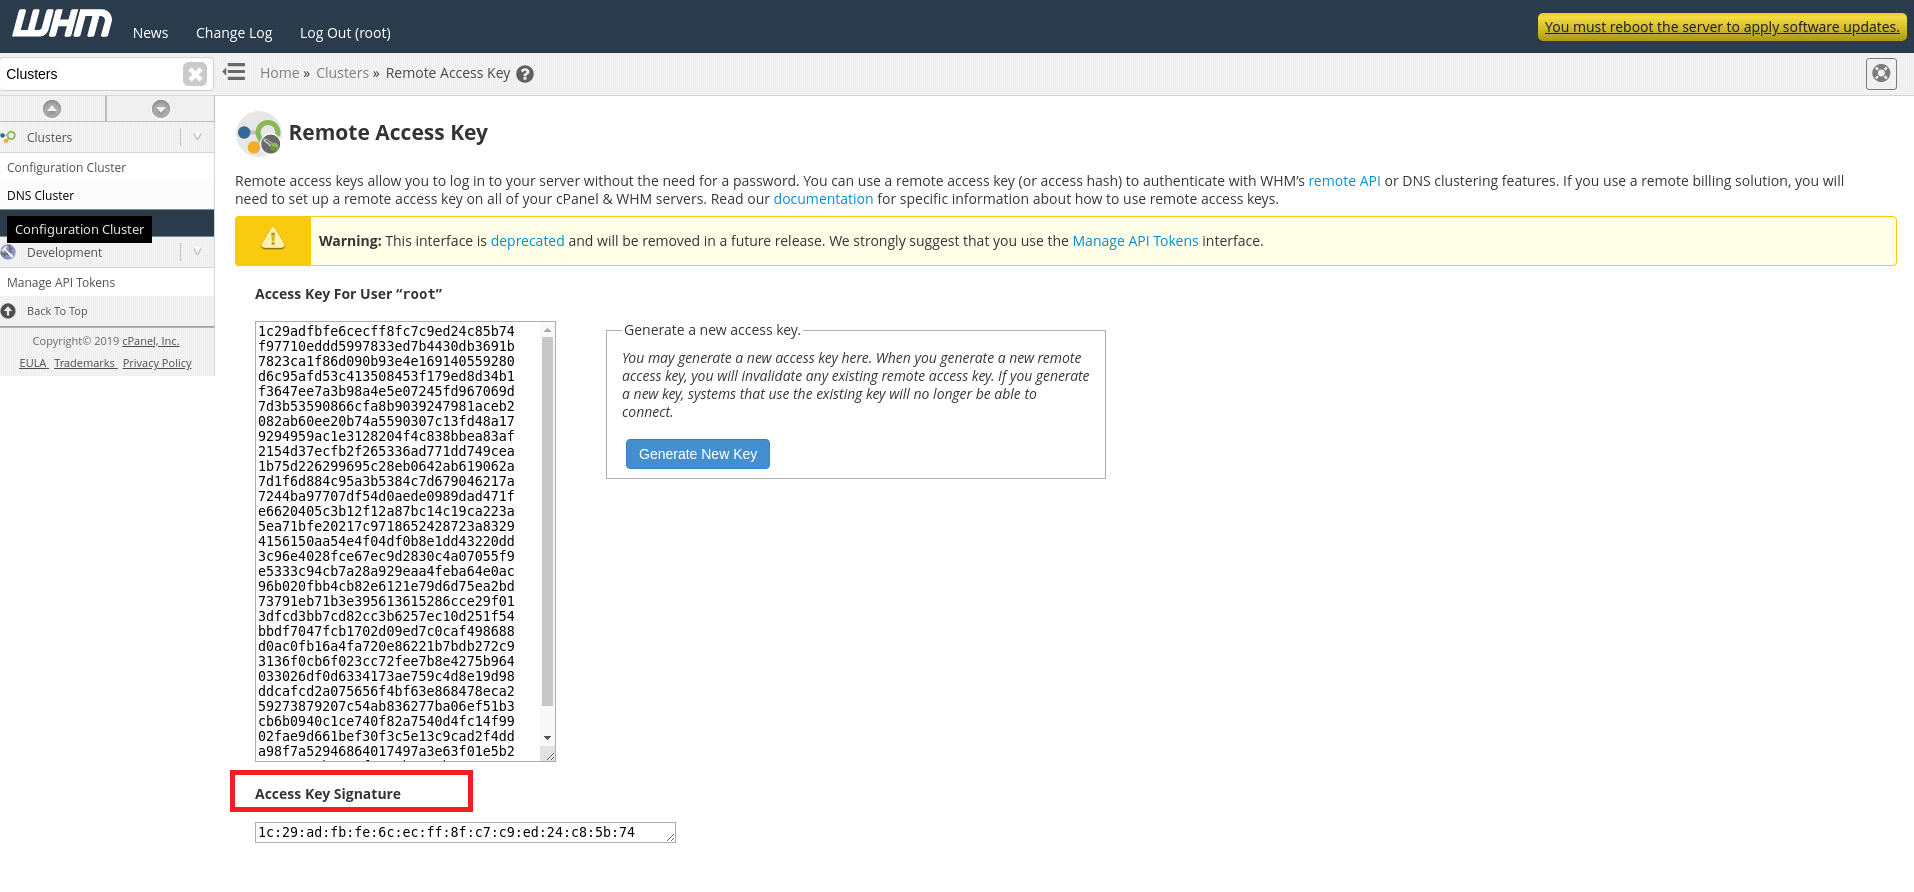Click the reboot server update notice

pos(1721,27)
